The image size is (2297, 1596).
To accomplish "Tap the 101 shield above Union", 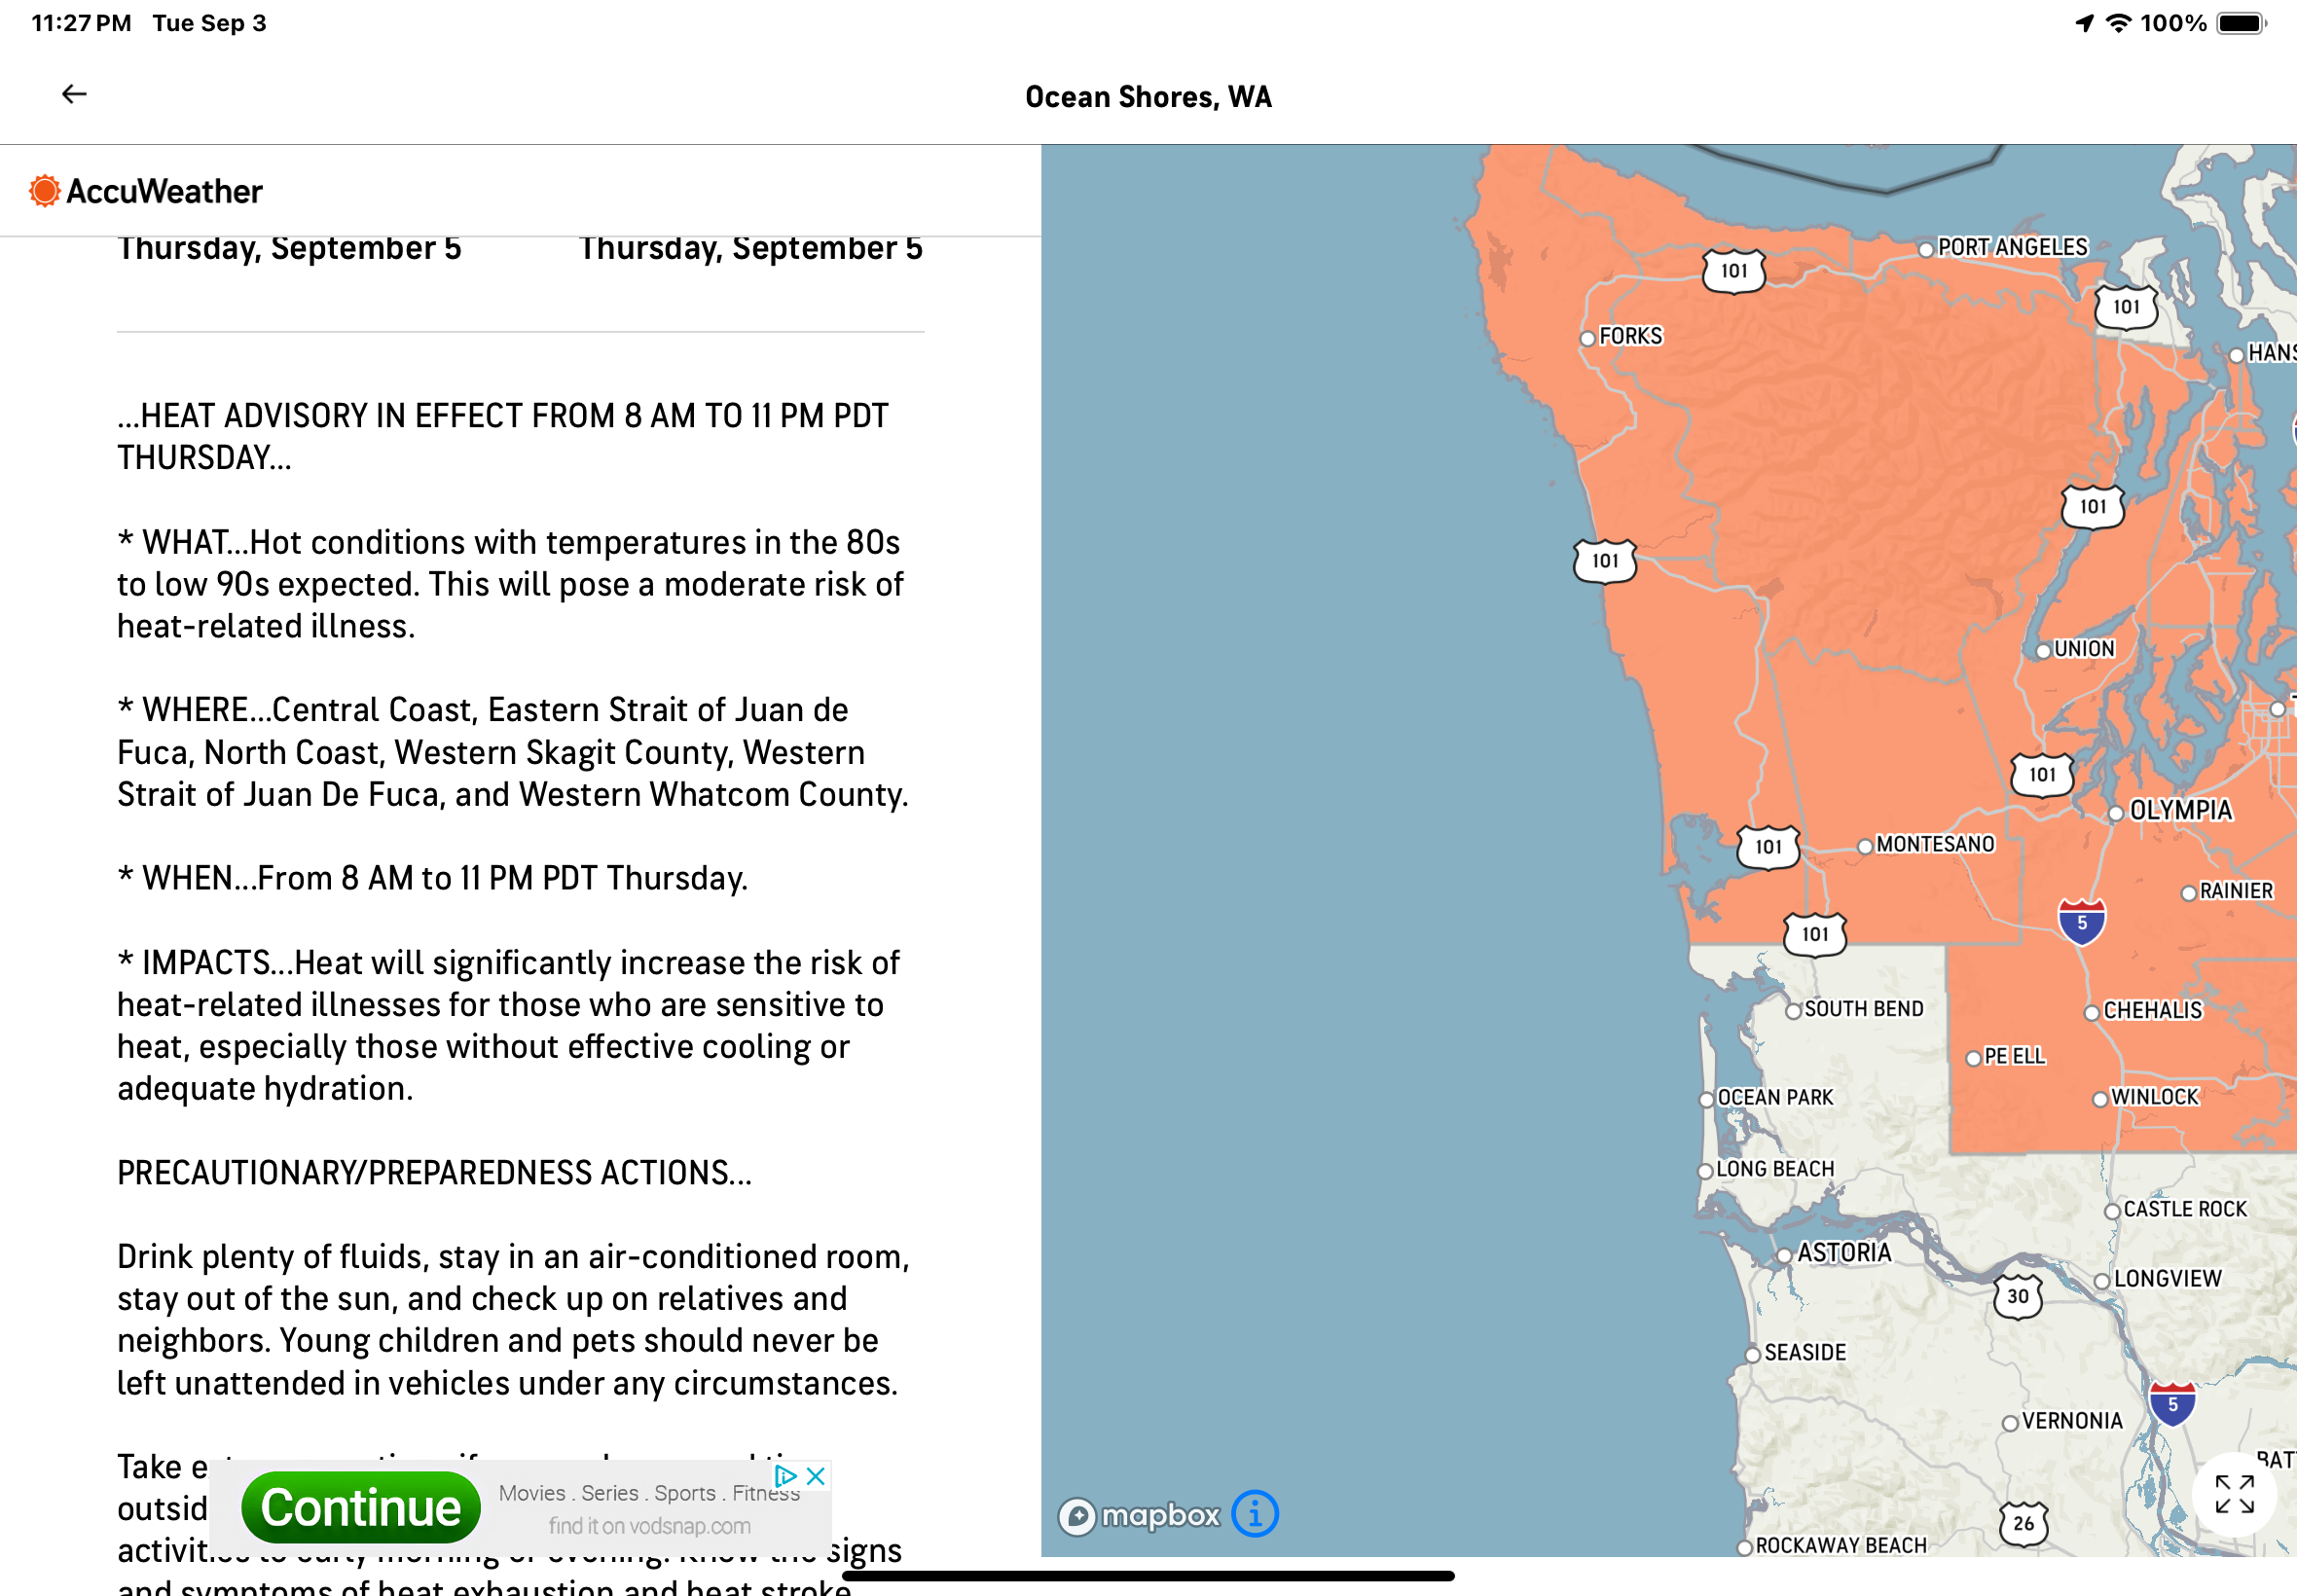I will coord(2093,507).
